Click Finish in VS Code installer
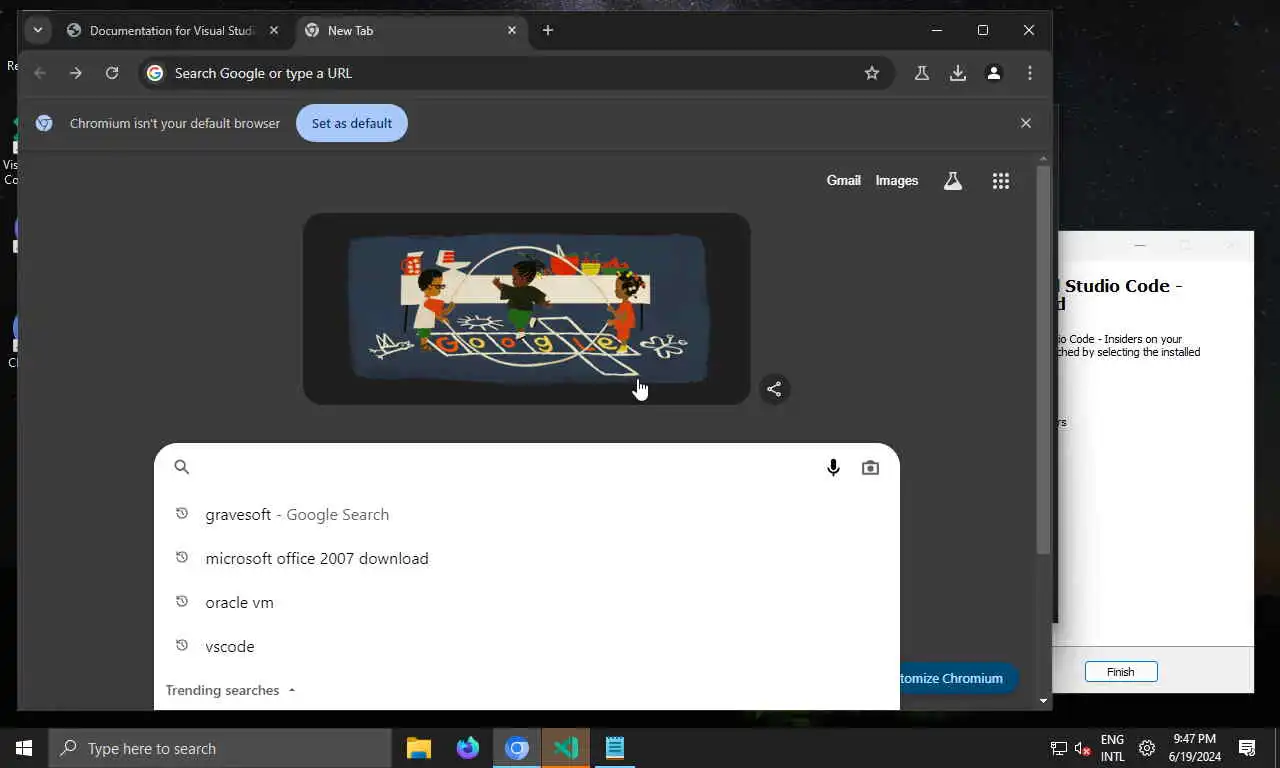 tap(1121, 672)
